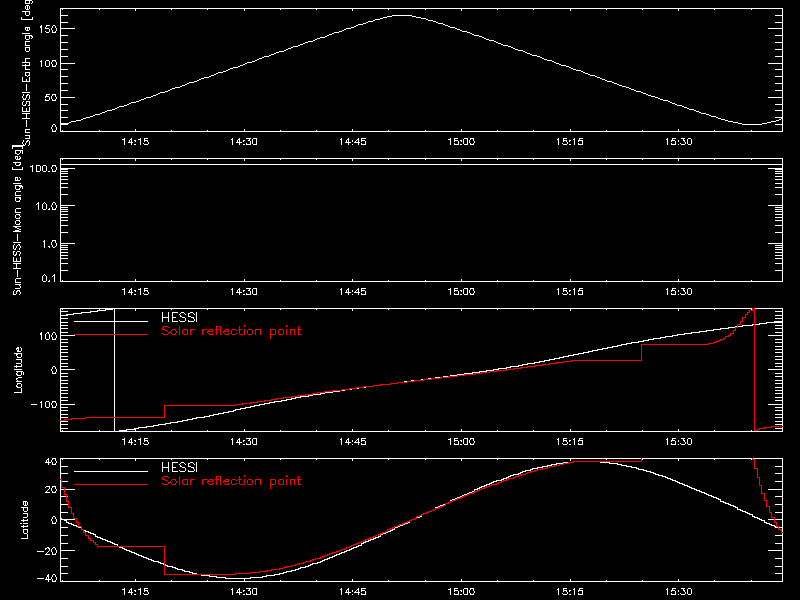Click white HESSI legend line in Longitude plot
Screen dimensions: 800x600
coord(111,321)
